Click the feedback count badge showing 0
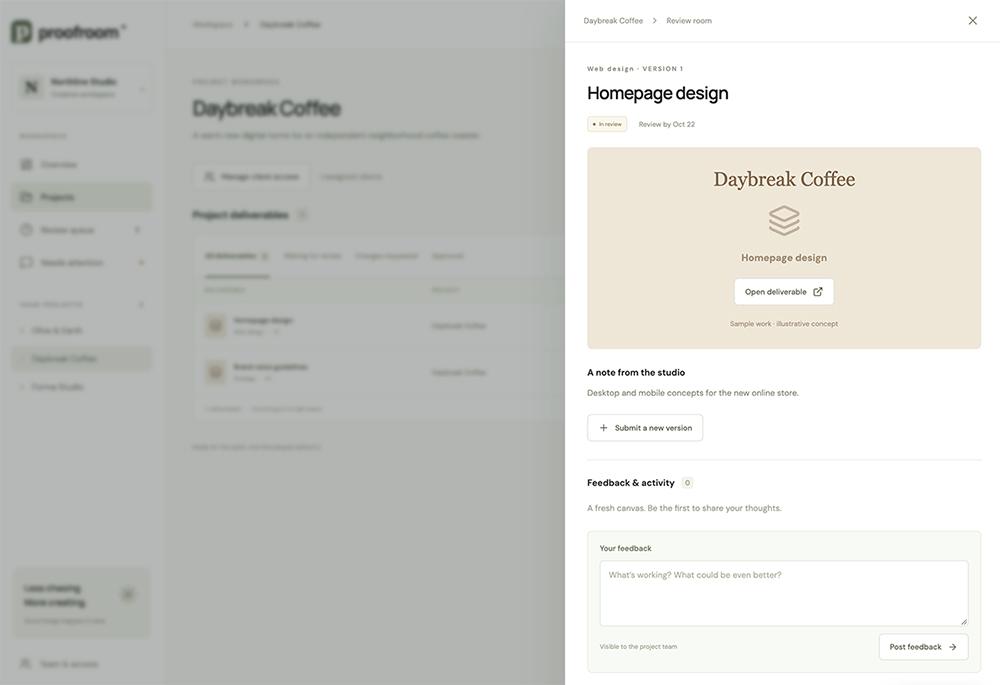 tap(687, 483)
